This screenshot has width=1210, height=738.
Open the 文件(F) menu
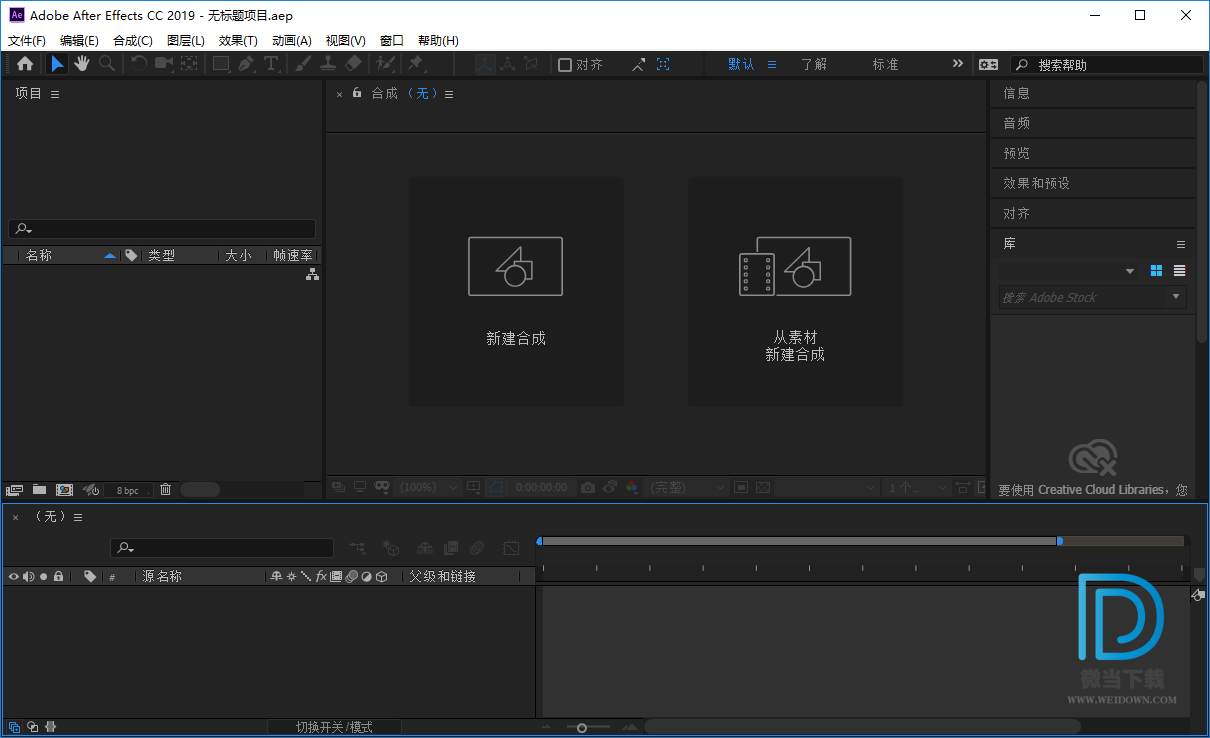[x=27, y=41]
